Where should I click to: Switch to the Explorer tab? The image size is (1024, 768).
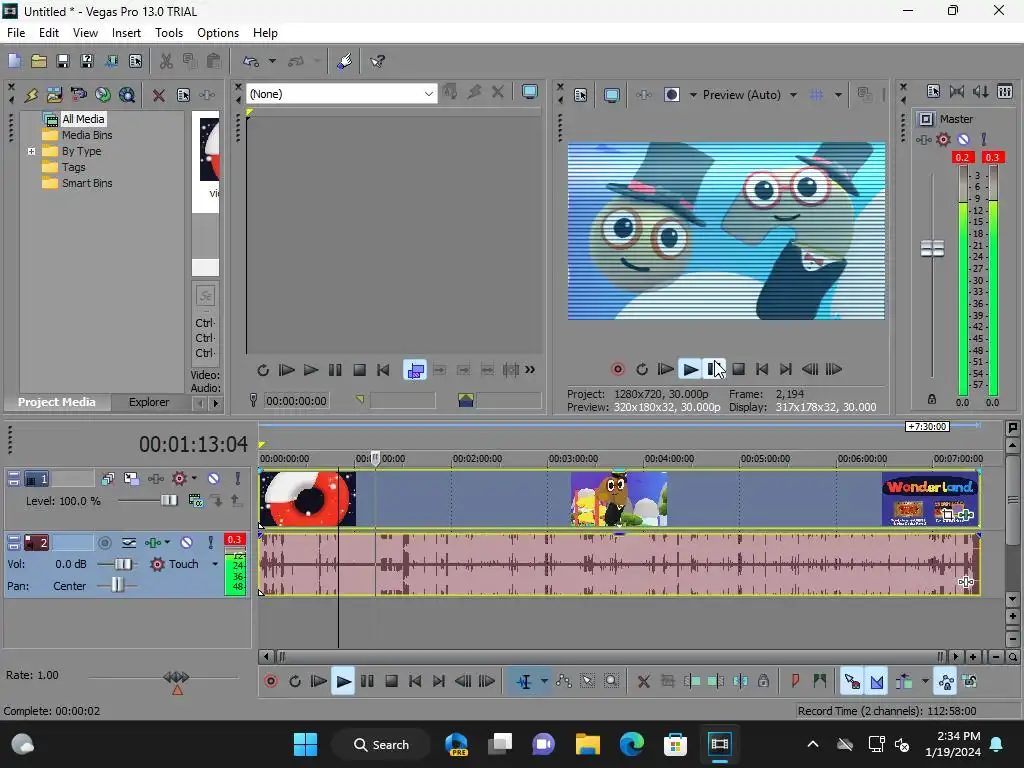149,402
